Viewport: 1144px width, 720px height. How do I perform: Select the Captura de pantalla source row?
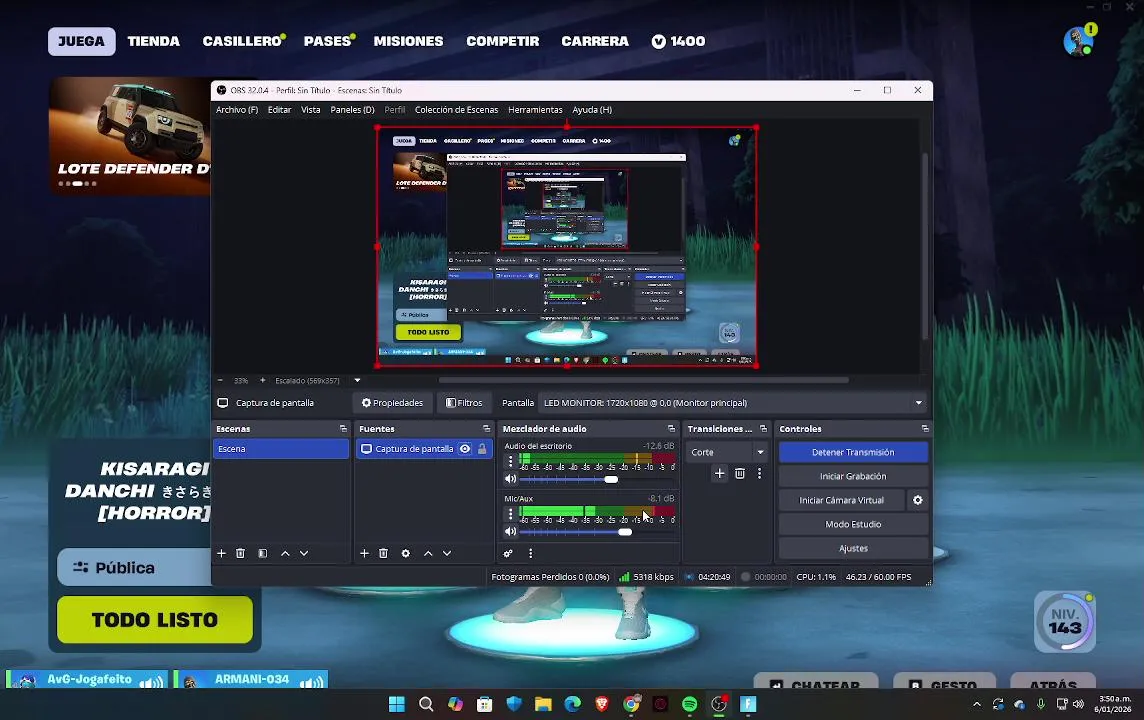pos(424,449)
